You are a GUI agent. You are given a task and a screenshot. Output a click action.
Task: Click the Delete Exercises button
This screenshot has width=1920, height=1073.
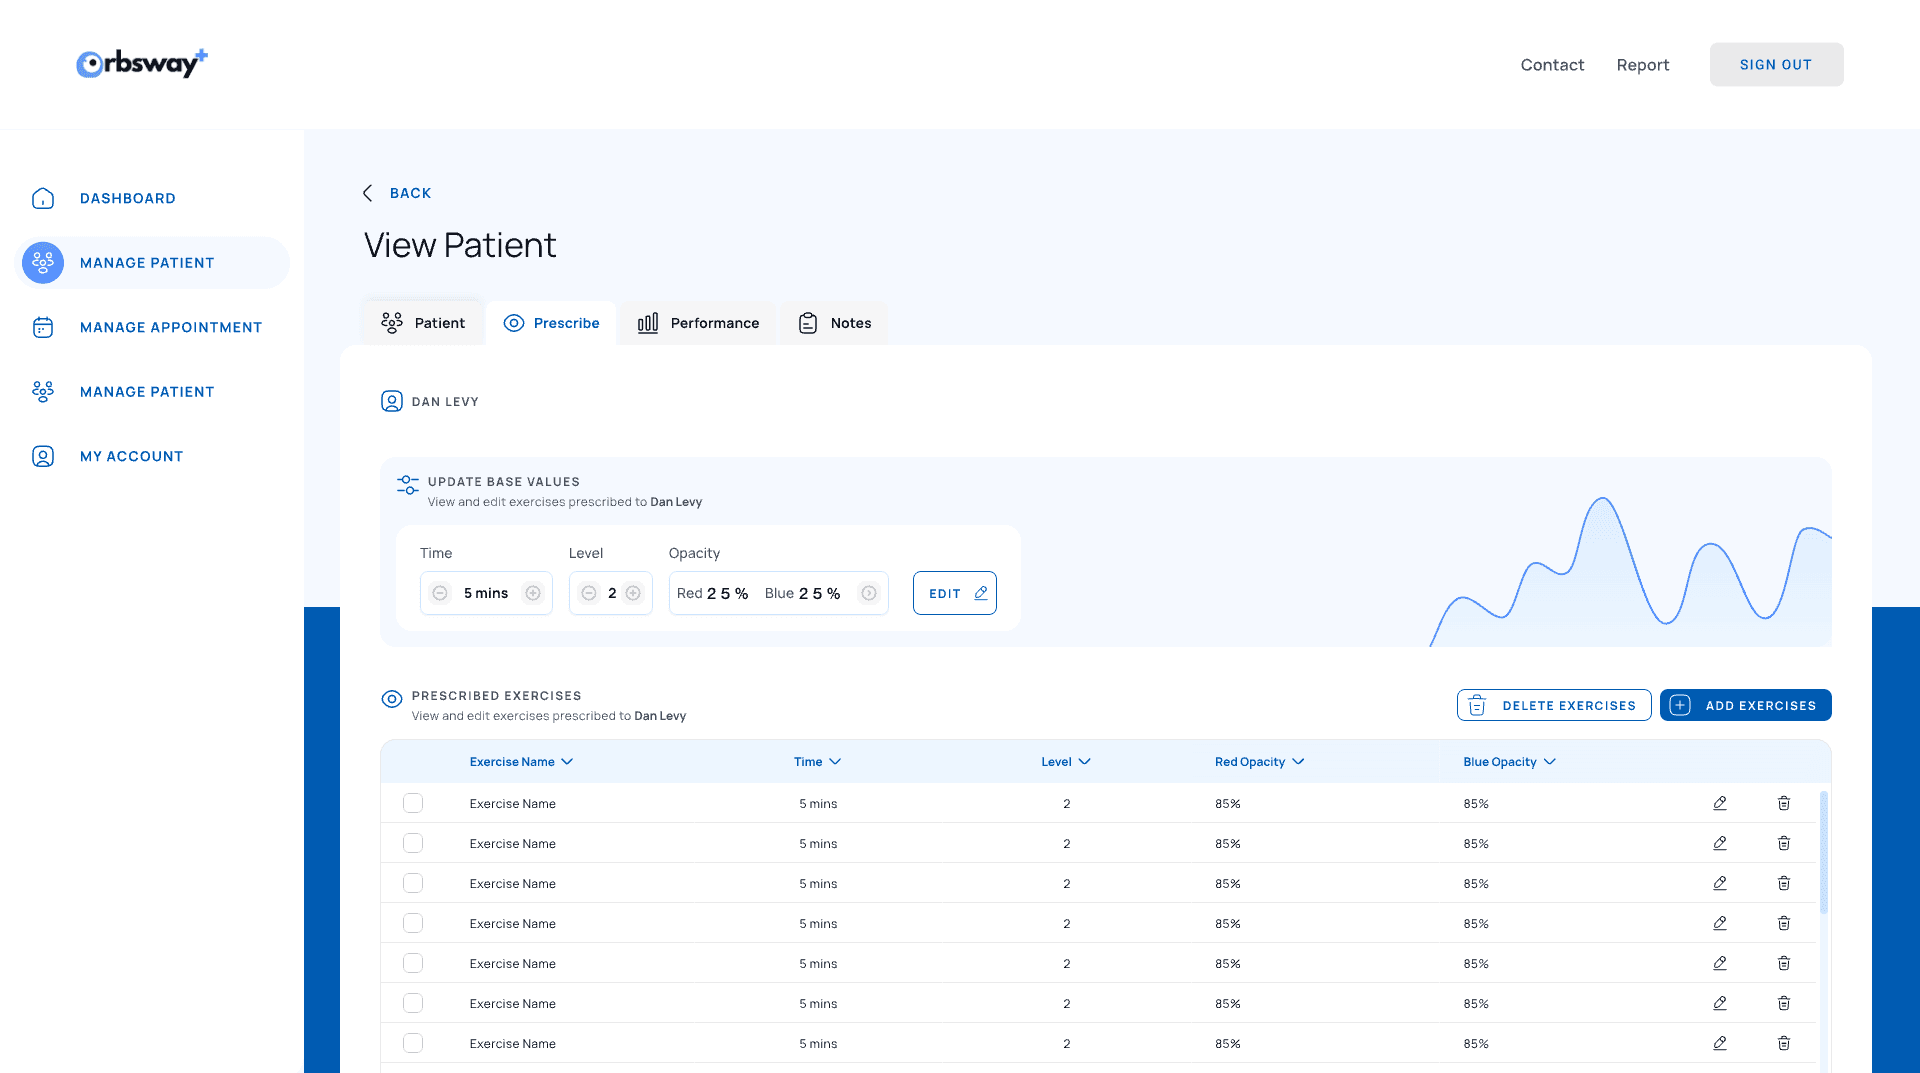pos(1554,705)
